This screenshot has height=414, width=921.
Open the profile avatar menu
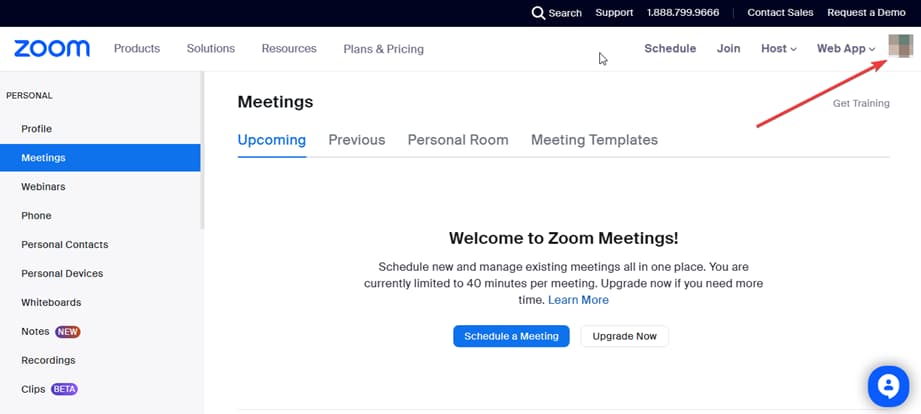pos(900,47)
